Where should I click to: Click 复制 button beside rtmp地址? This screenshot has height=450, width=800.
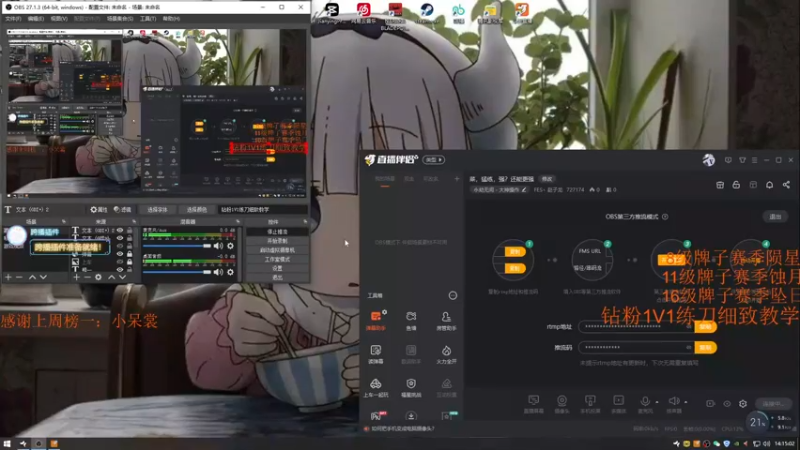coord(706,327)
